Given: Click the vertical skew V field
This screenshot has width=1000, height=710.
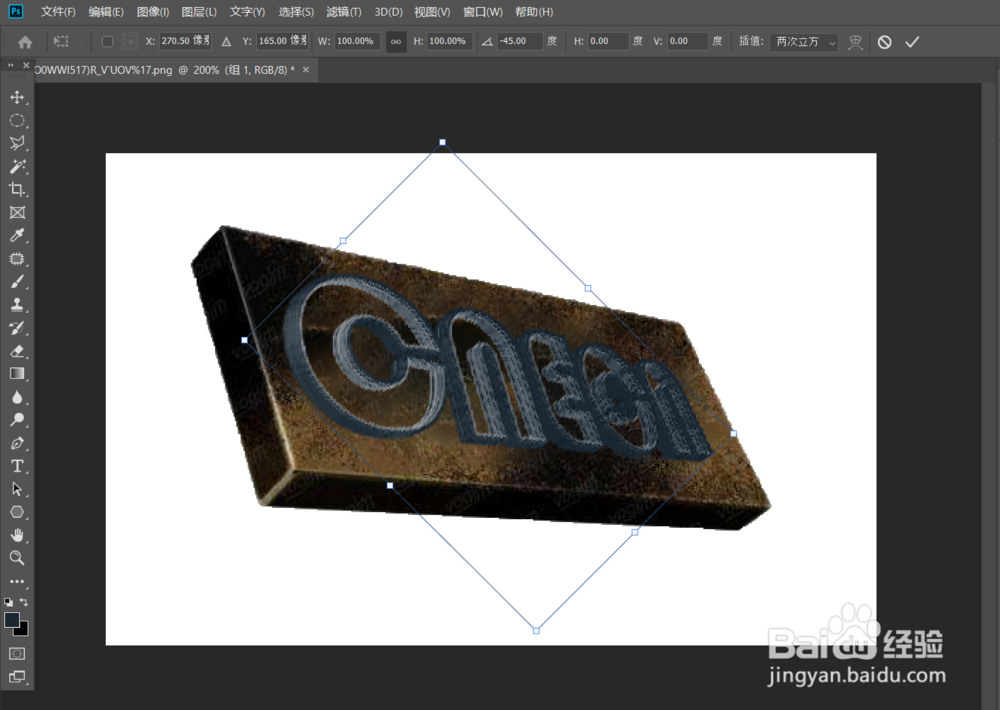Looking at the screenshot, I should point(688,41).
